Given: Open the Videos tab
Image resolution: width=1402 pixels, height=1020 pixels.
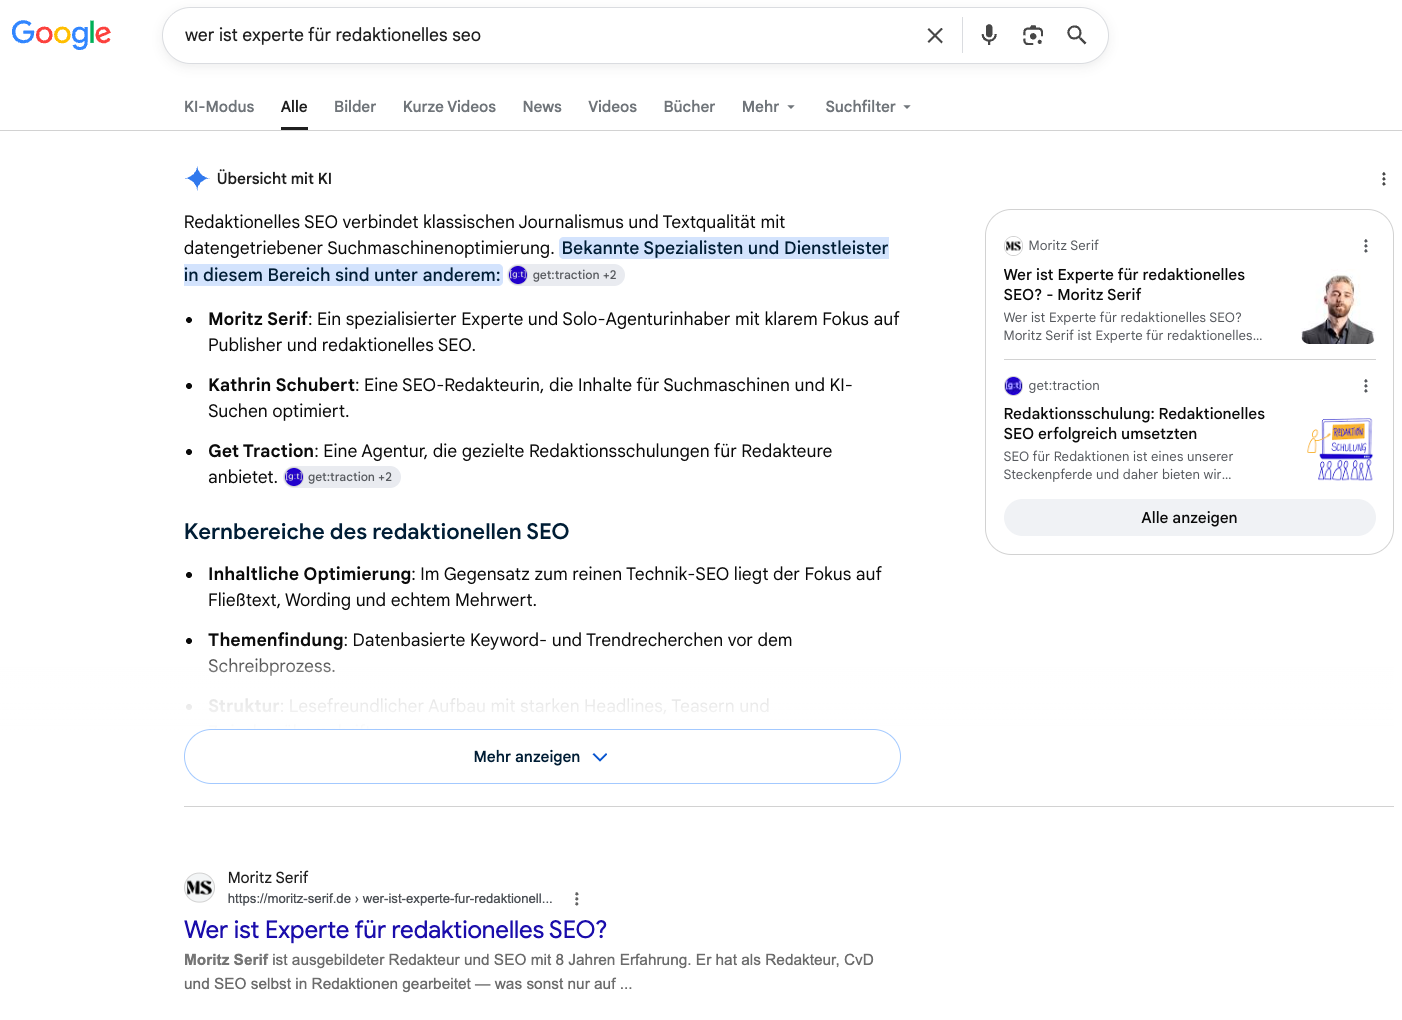Looking at the screenshot, I should click(612, 106).
